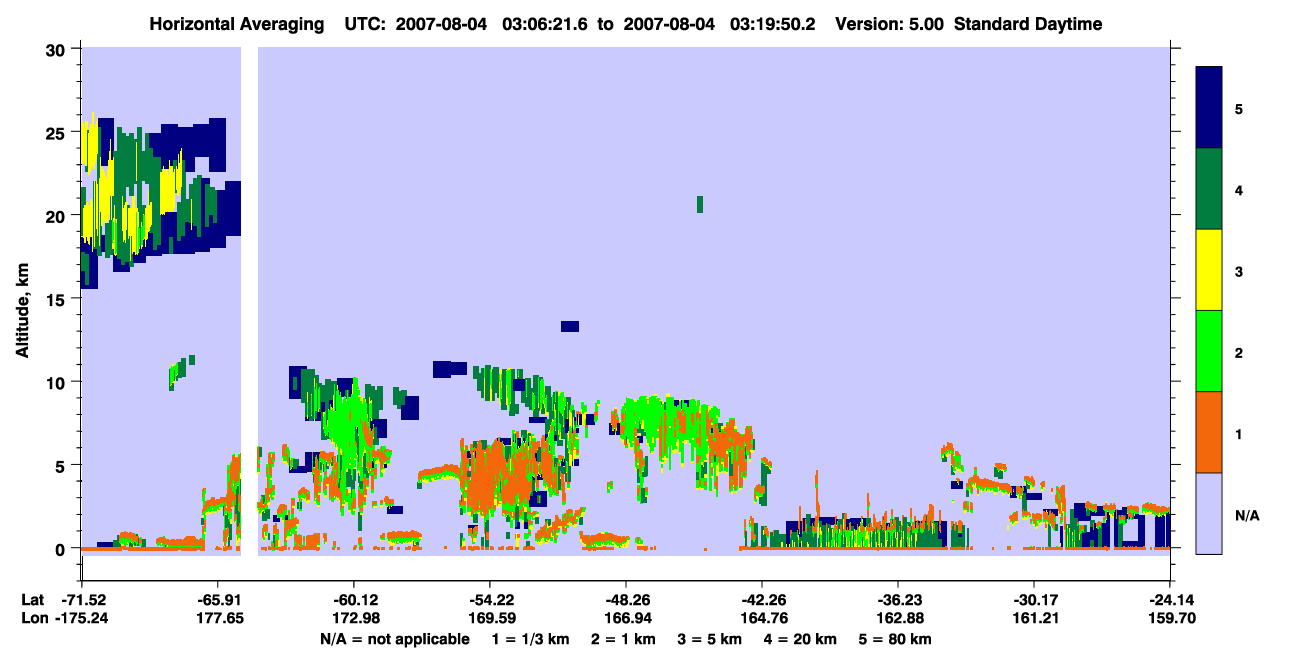Click the dark blue color bar segment labeled 5
Screen dimensions: 1300x667
coord(1210,108)
